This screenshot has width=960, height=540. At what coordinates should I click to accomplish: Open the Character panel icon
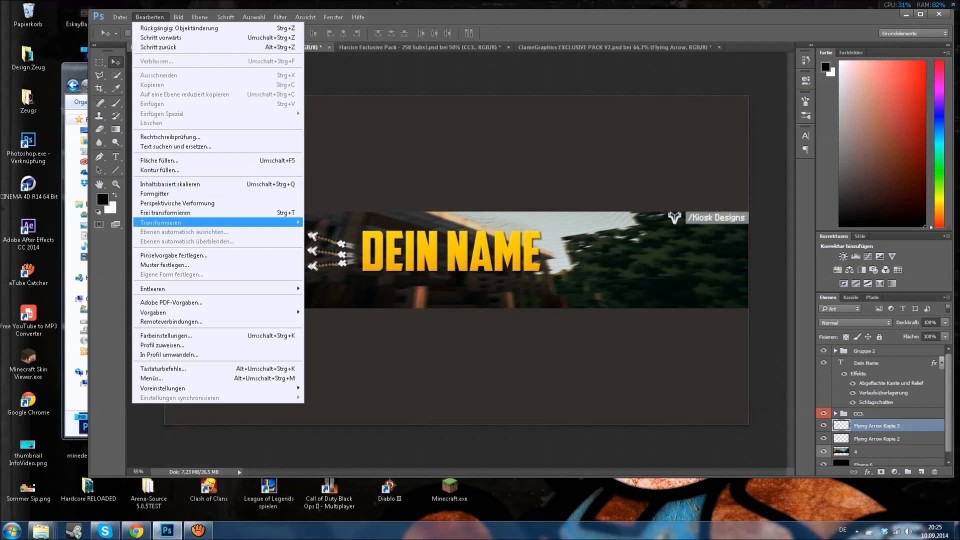[805, 136]
